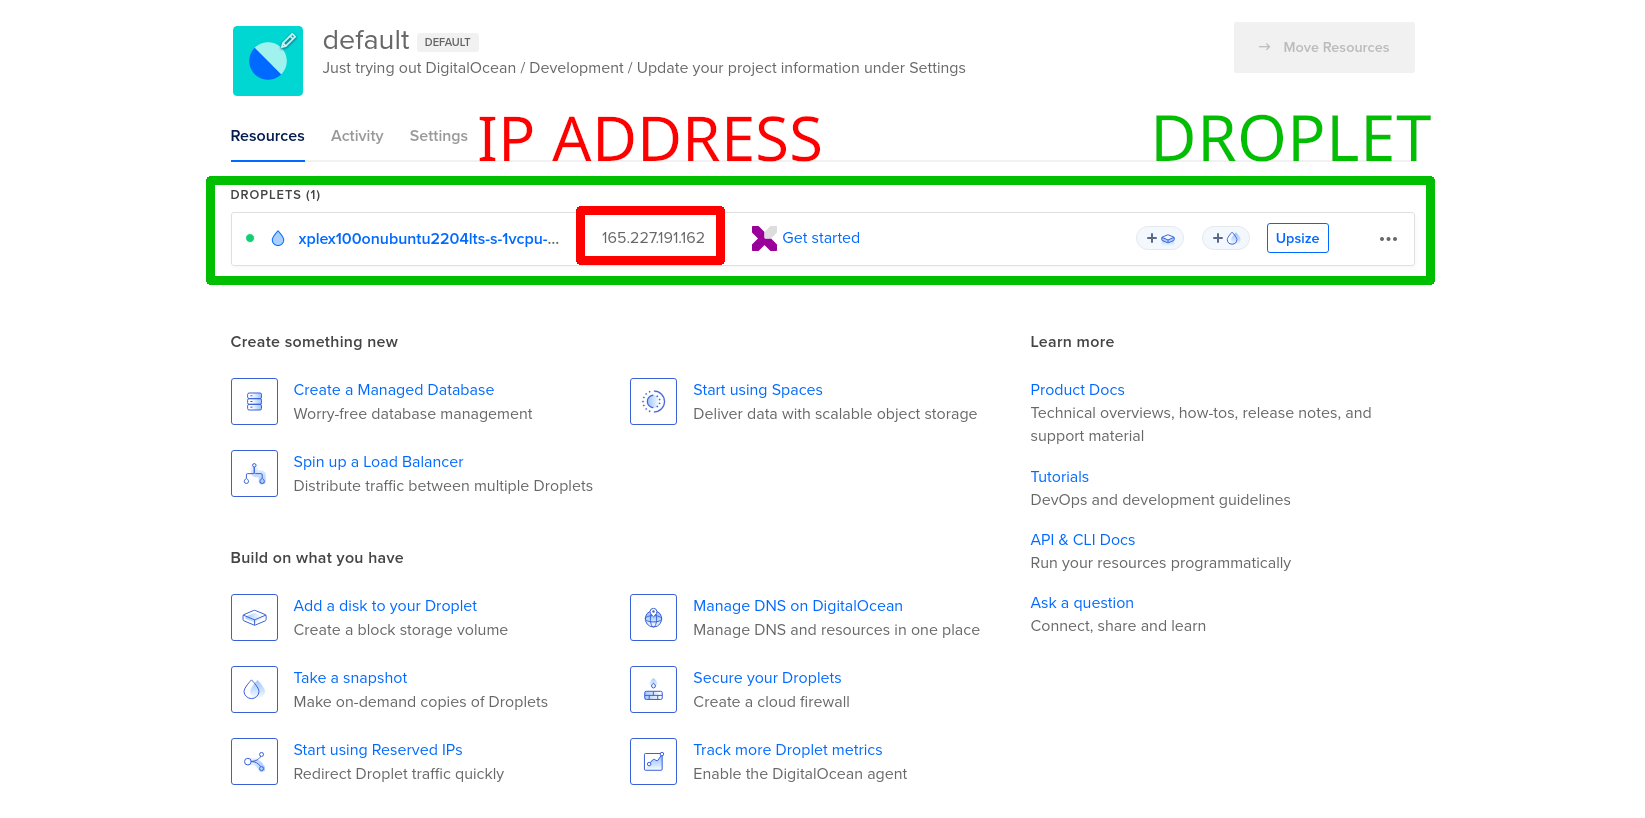The image size is (1645, 818).
Task: Switch to the Resources tab
Action: pyautogui.click(x=267, y=136)
